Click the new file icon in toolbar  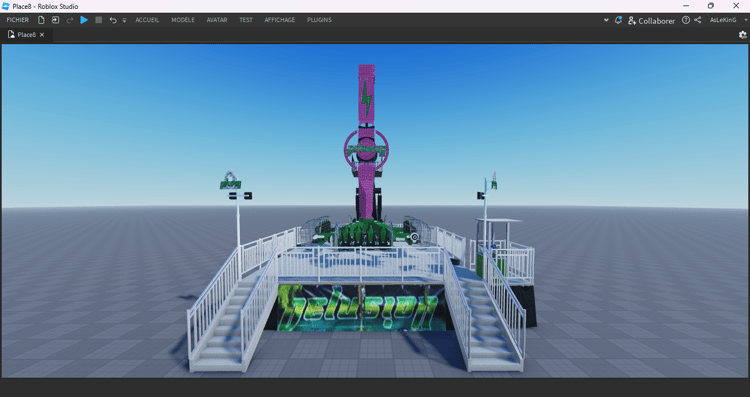click(41, 20)
